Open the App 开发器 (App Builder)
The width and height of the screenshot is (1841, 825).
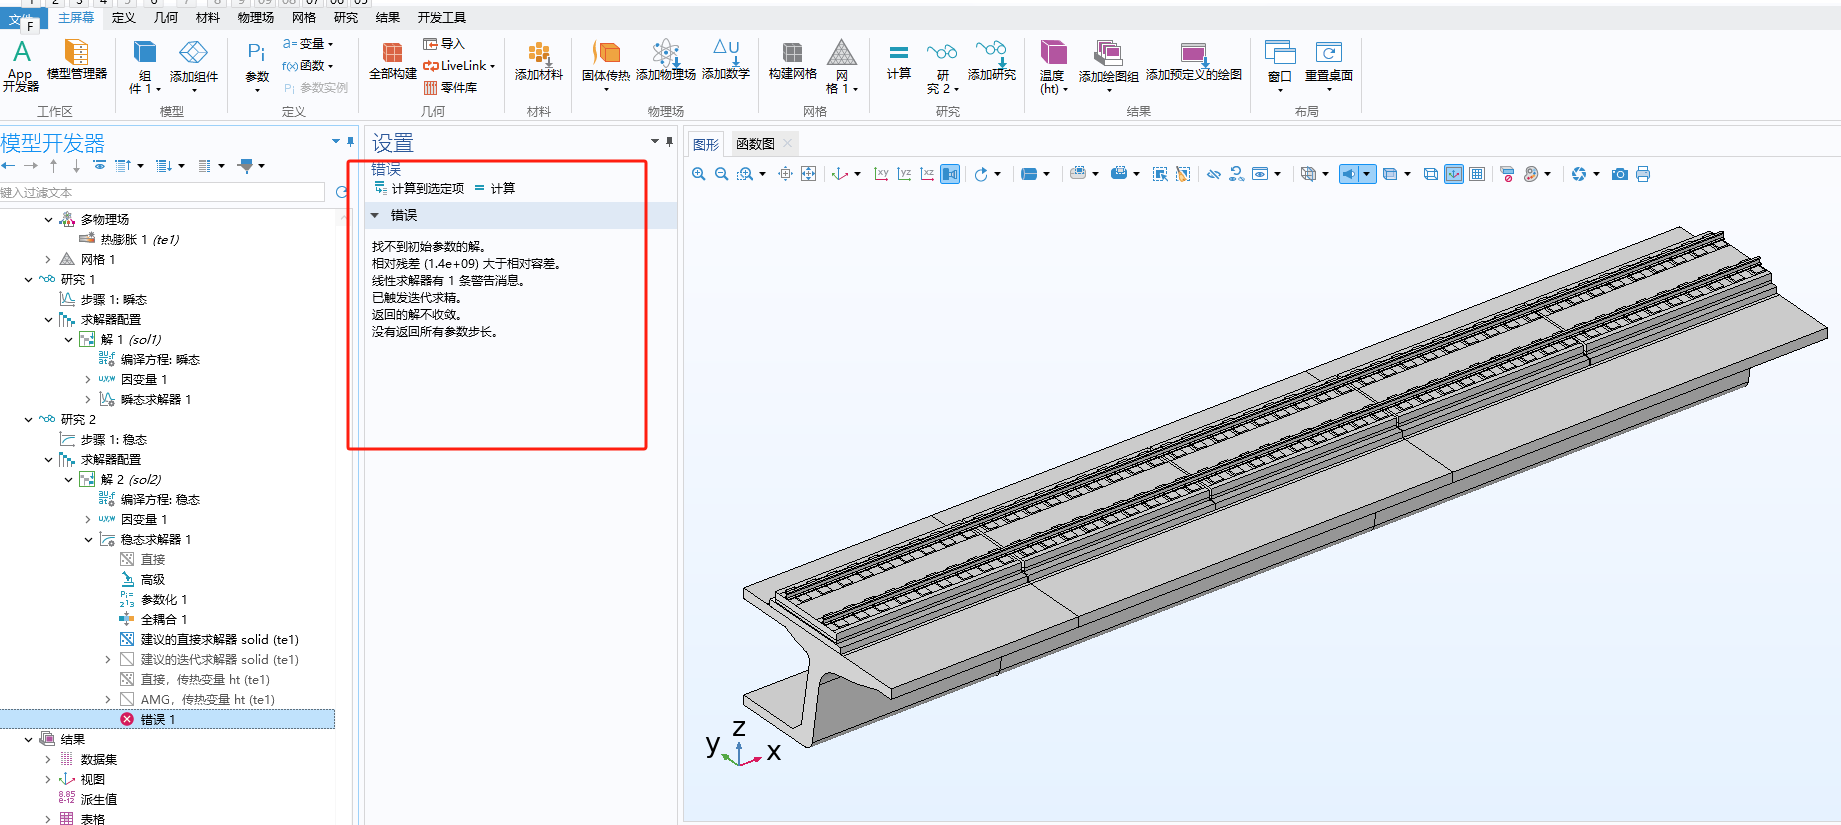coord(21,66)
